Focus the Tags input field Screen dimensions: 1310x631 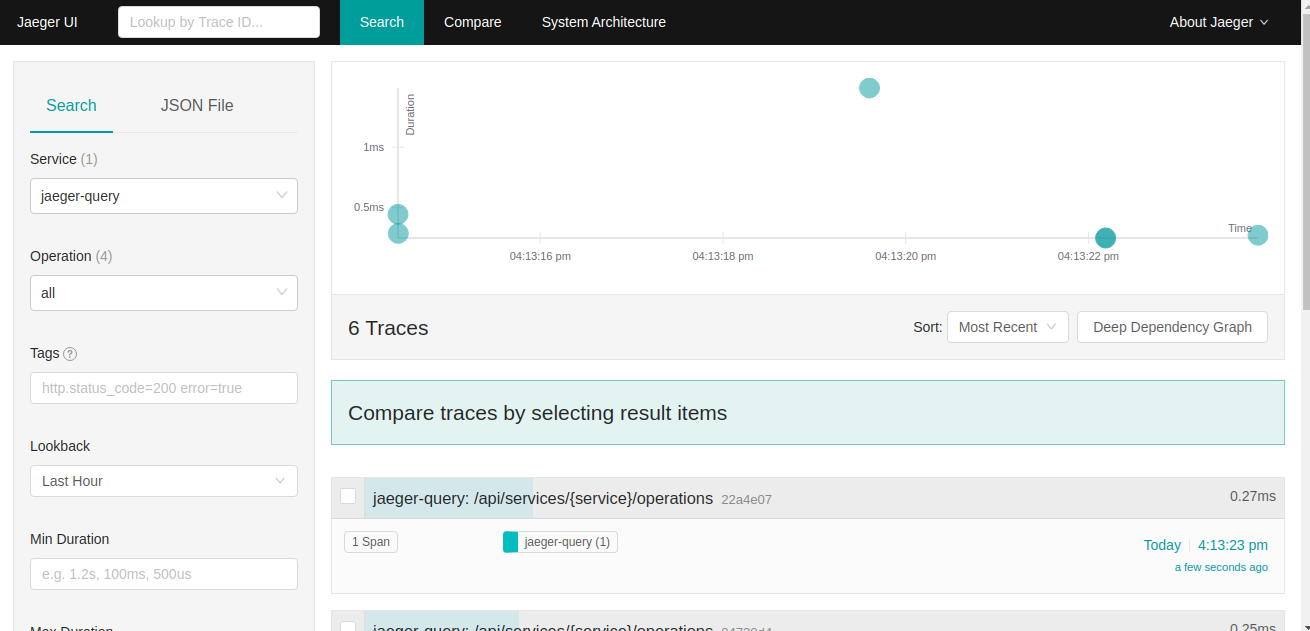(x=164, y=388)
